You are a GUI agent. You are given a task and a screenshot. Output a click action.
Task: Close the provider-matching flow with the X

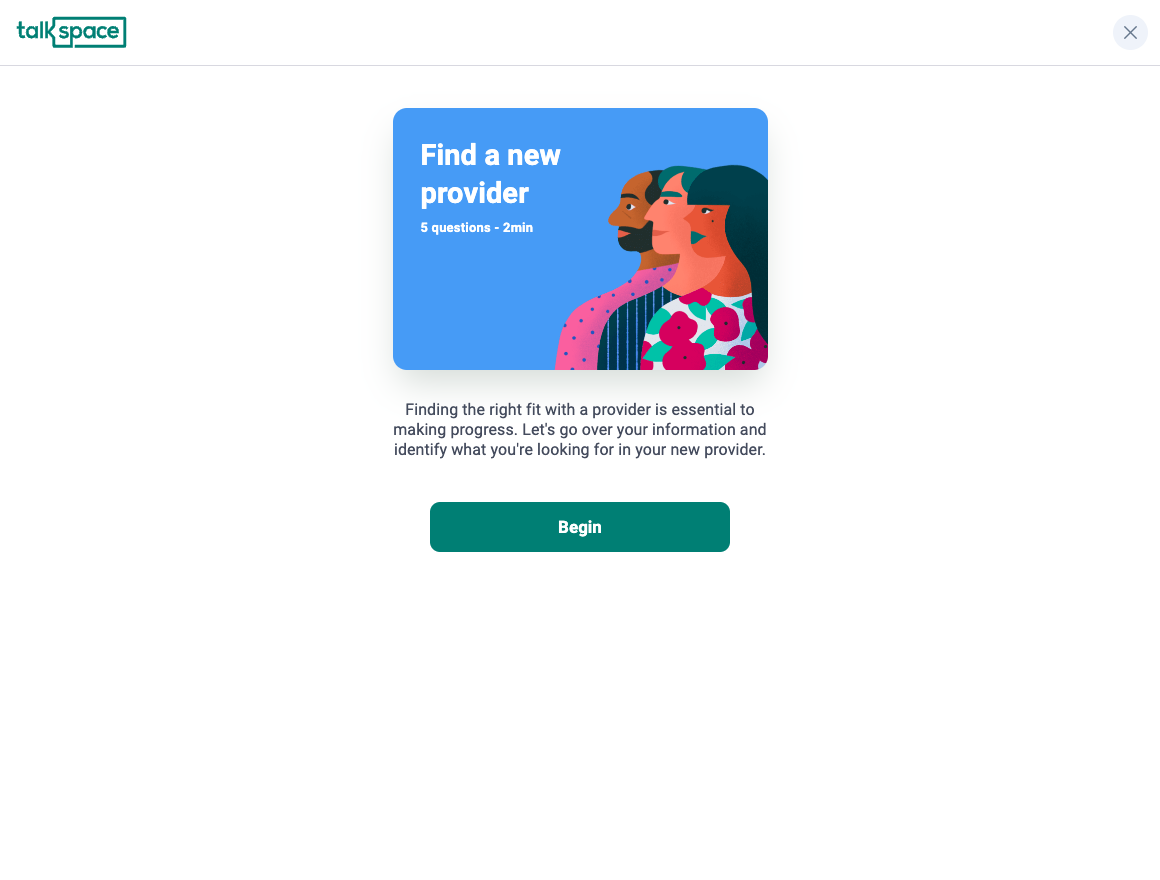point(1130,33)
